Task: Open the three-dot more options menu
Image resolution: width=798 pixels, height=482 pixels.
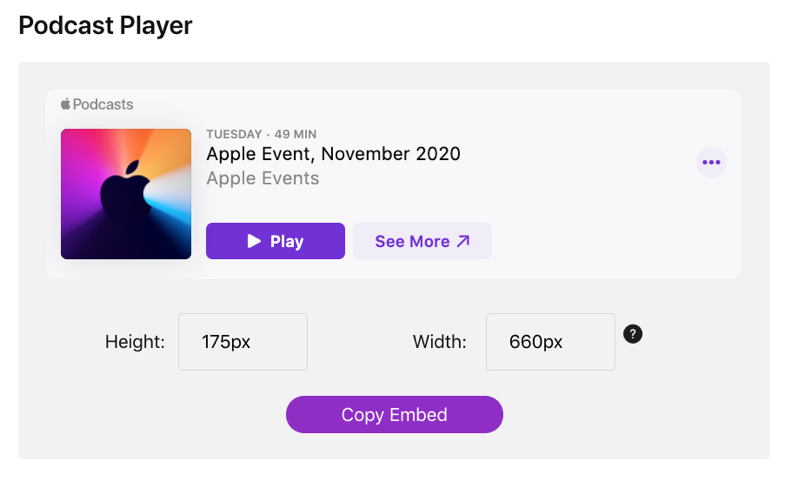Action: (711, 162)
